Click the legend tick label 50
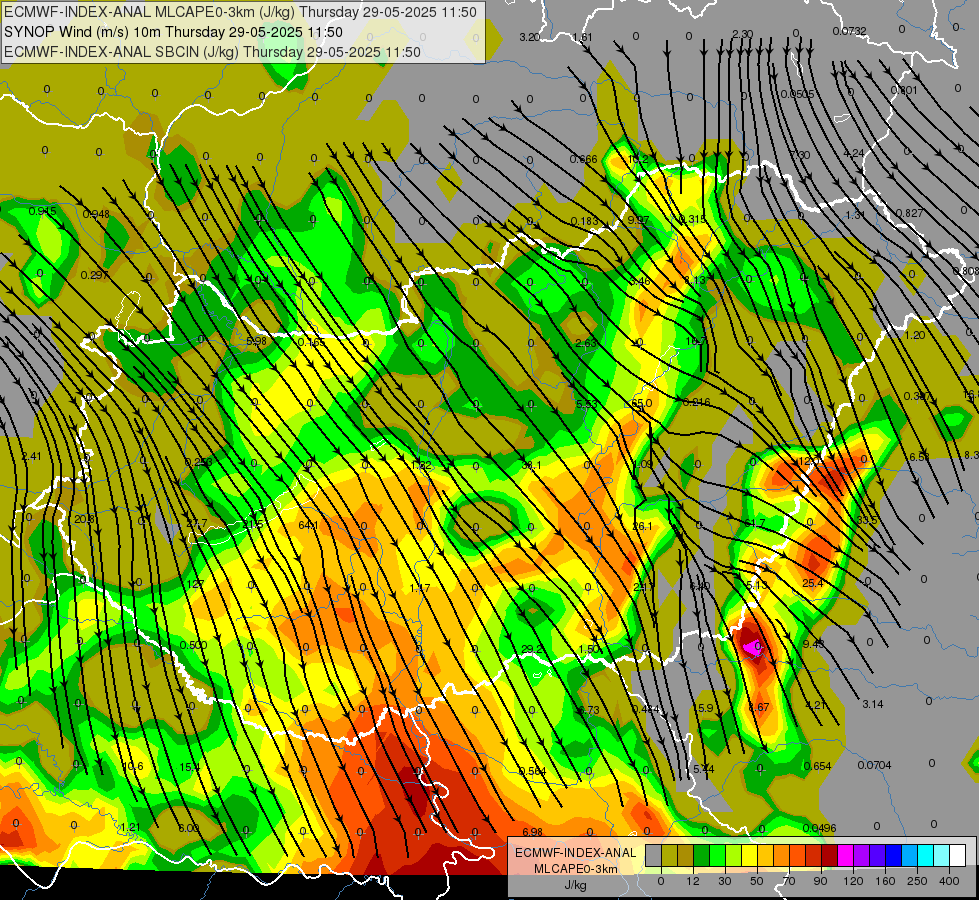The image size is (979, 900). click(x=757, y=881)
